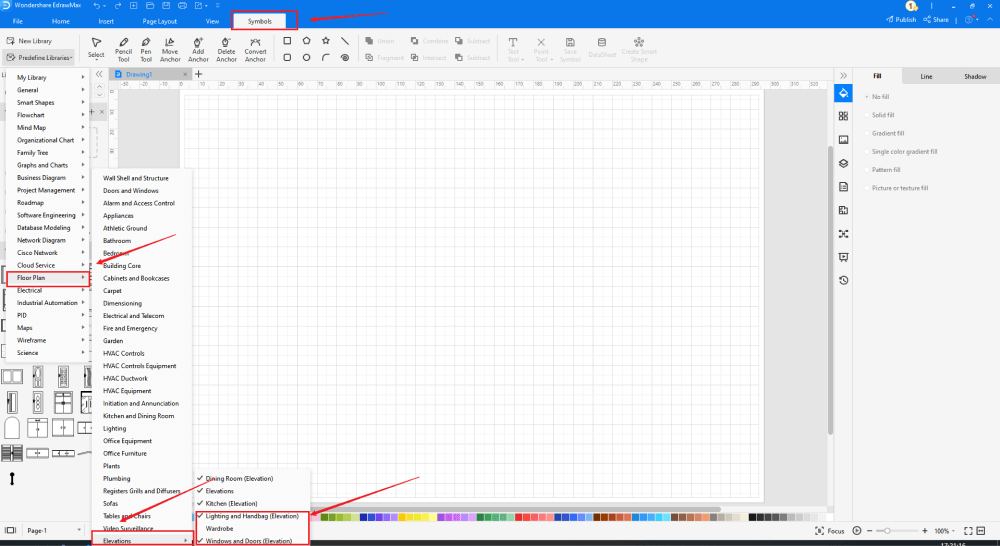Add a new drawing tab with plus

pos(198,74)
